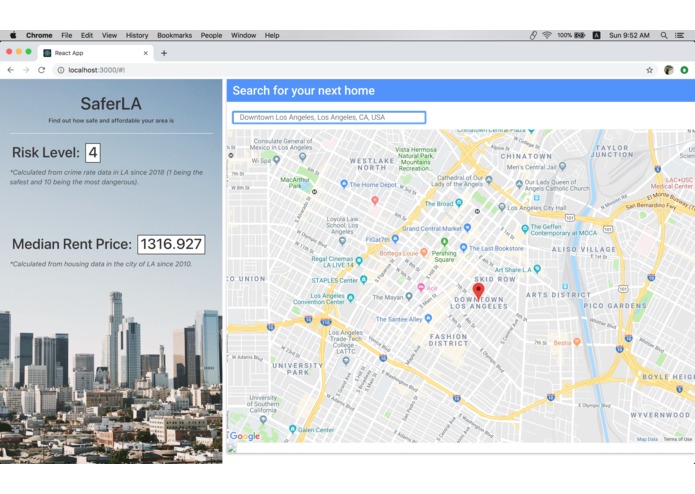Click the Google logo on map

click(x=245, y=436)
